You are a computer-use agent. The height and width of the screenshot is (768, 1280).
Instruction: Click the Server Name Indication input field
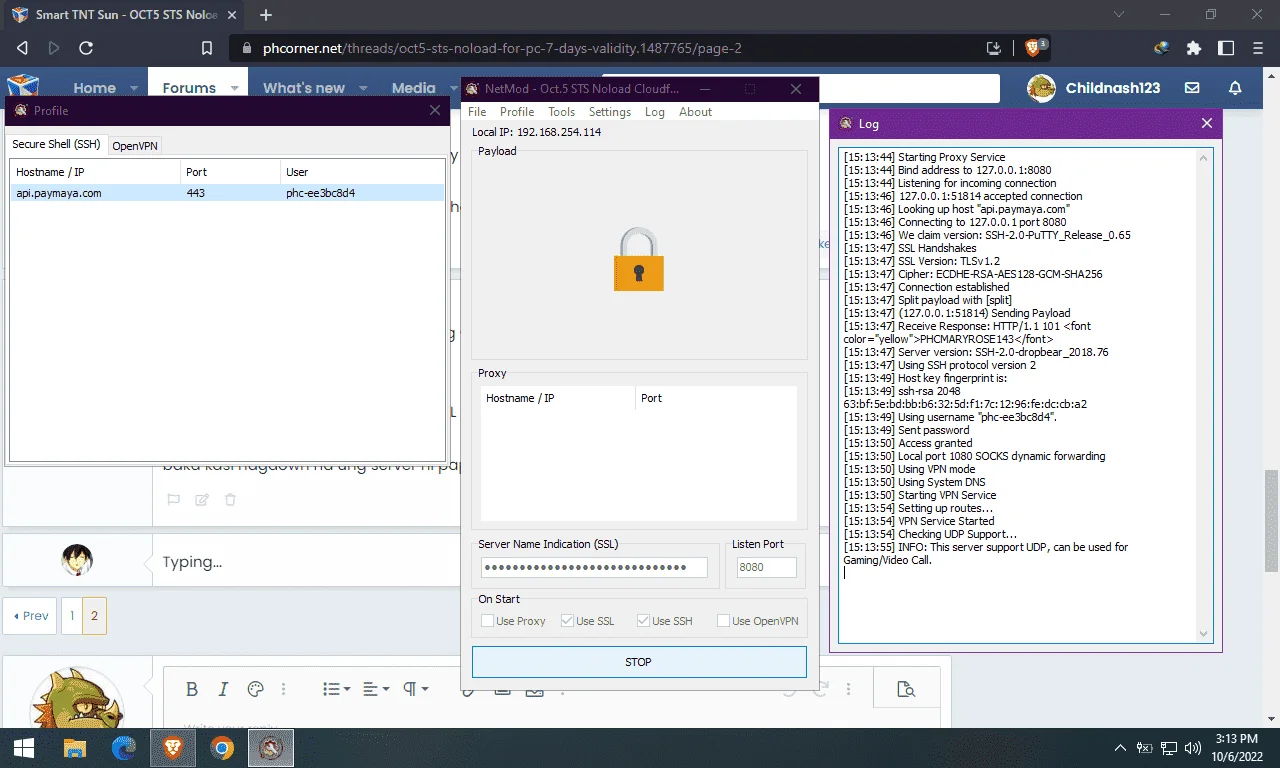pyautogui.click(x=594, y=568)
